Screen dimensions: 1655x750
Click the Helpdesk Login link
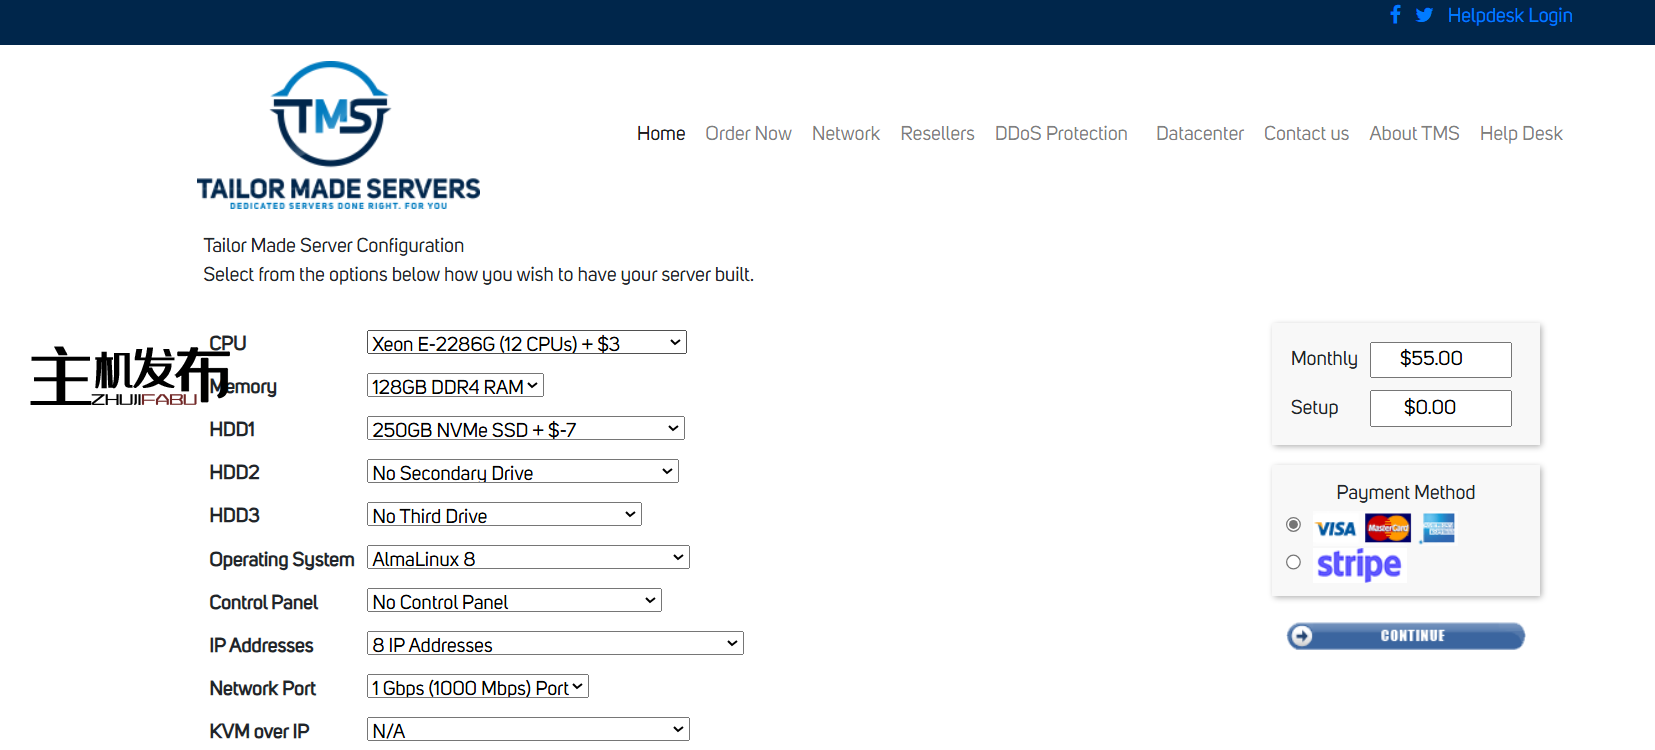pos(1509,15)
